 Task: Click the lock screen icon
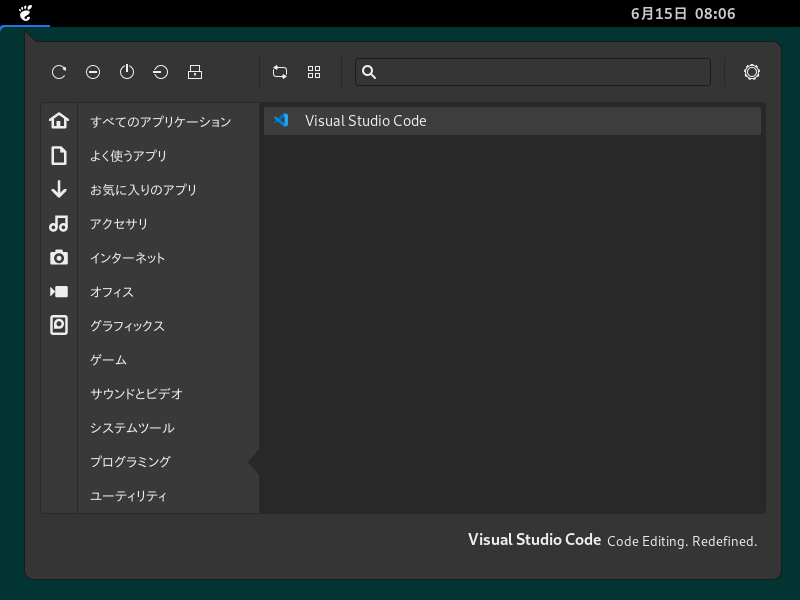pyautogui.click(x=195, y=72)
